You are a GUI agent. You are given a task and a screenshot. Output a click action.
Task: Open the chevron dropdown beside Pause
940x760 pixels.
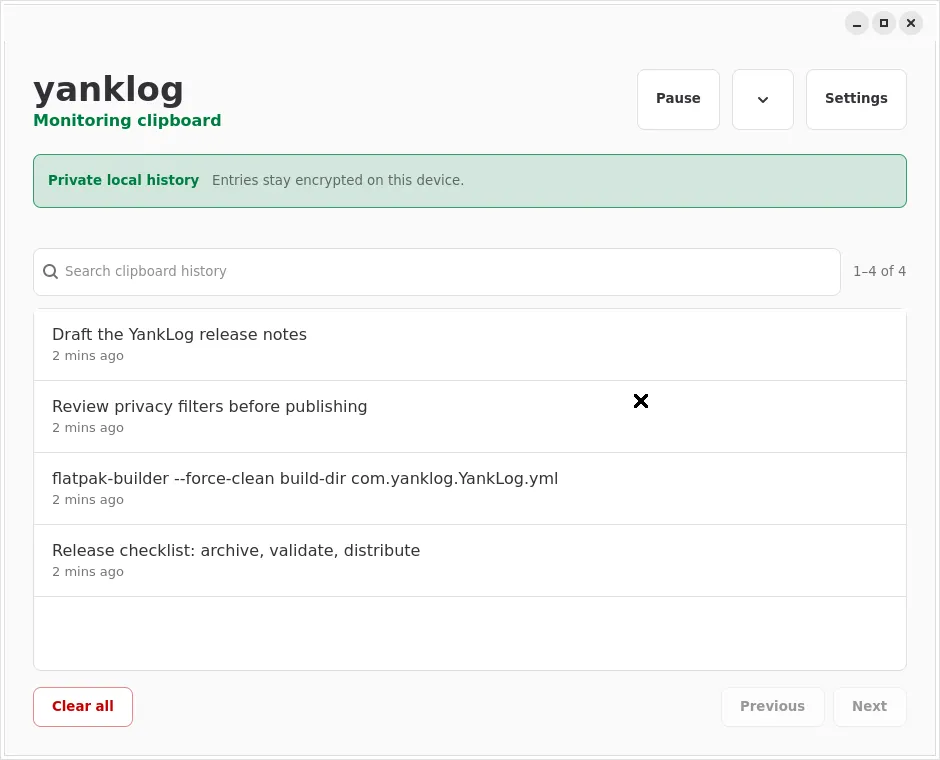763,99
